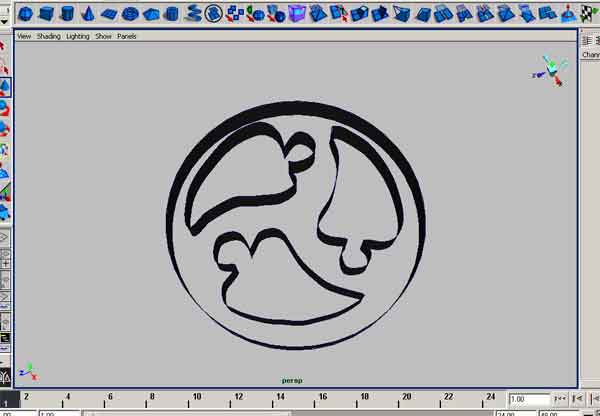This screenshot has width=600, height=416.
Task: Create a polygon plane from the shelf
Action: point(109,14)
